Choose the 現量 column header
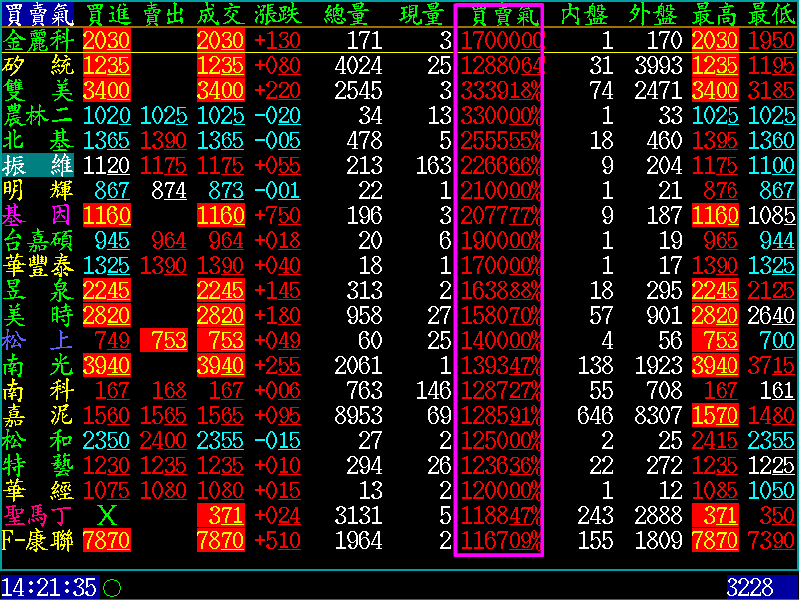The image size is (800, 600). pos(421,14)
